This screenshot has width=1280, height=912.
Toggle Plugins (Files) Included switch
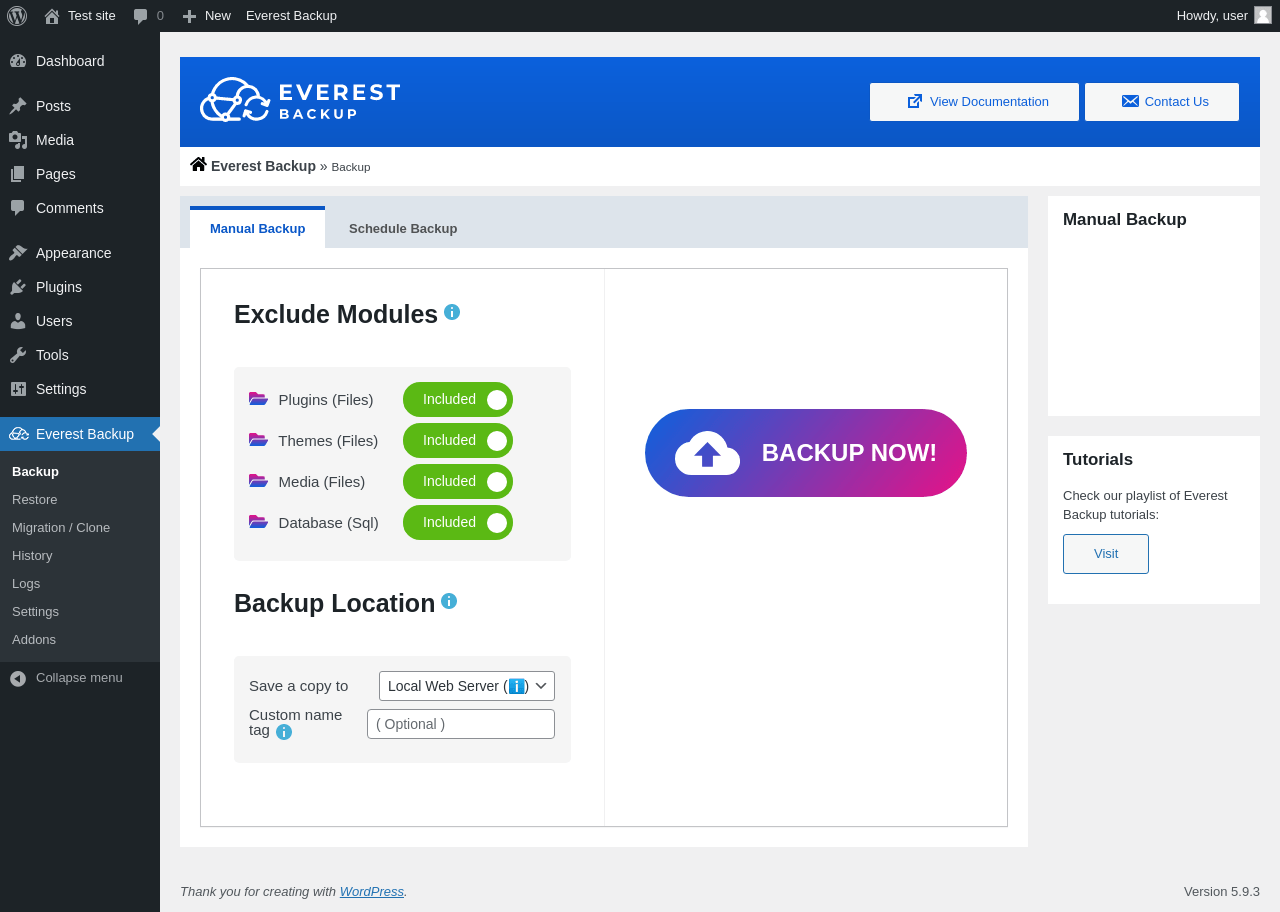pos(458,400)
